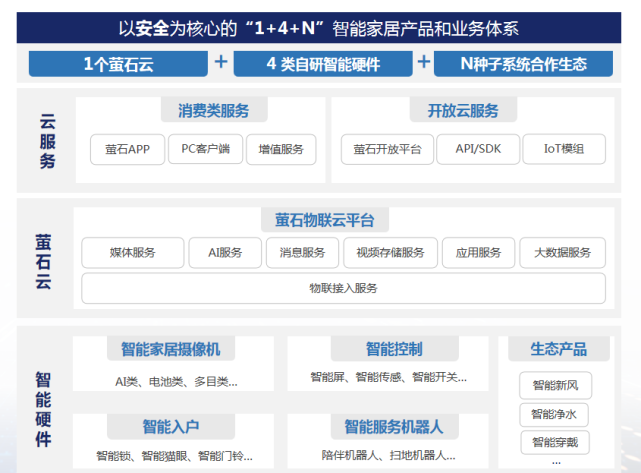Screen dimensions: 641x473
Task: Click the 智能硬件 vertical section label
Action: [43, 409]
